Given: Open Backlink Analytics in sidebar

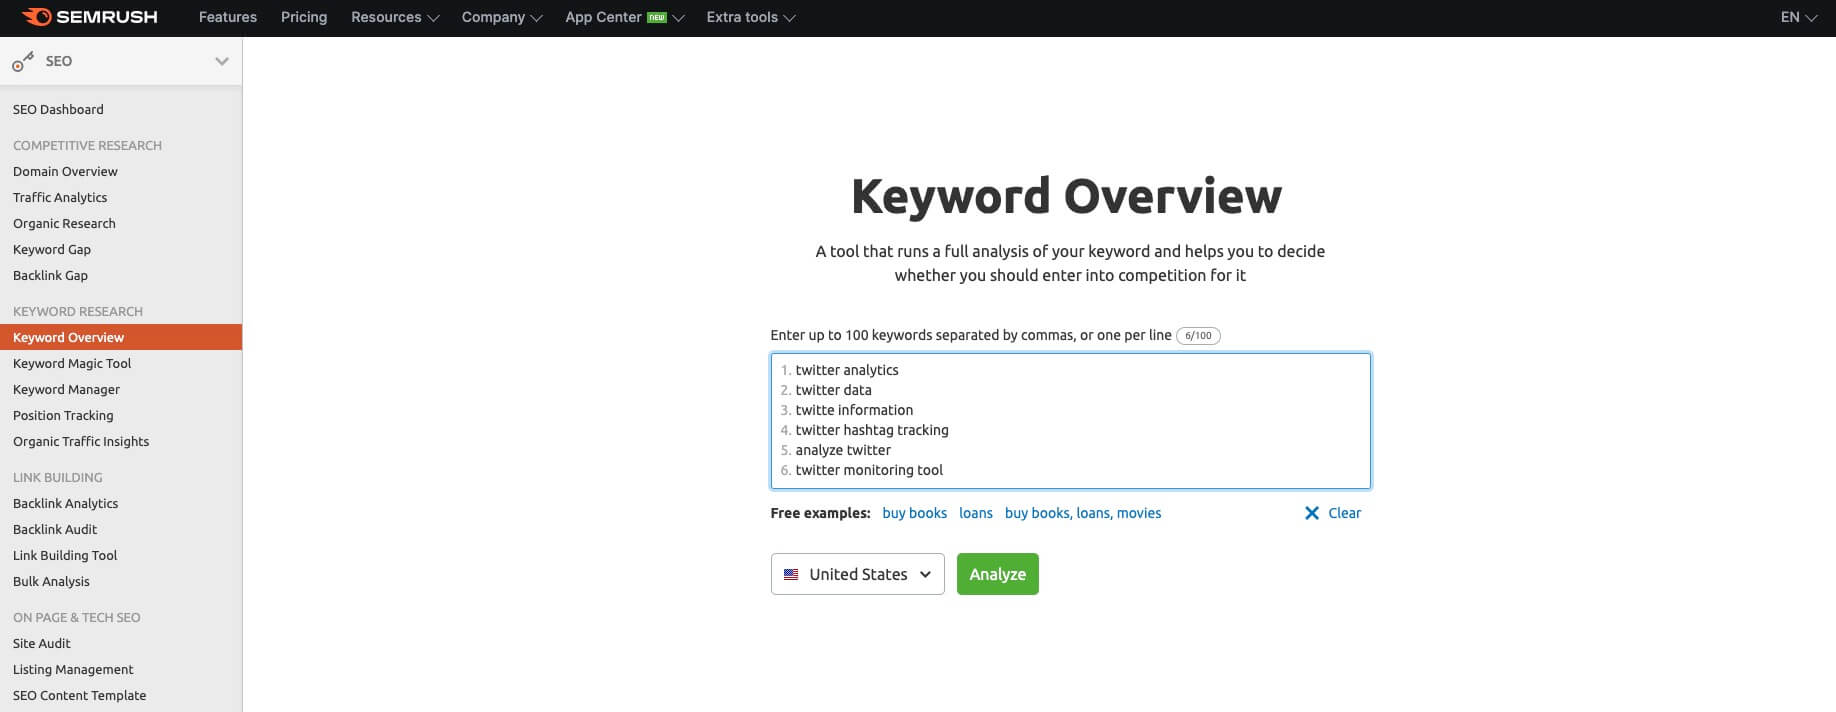Looking at the screenshot, I should coord(65,503).
